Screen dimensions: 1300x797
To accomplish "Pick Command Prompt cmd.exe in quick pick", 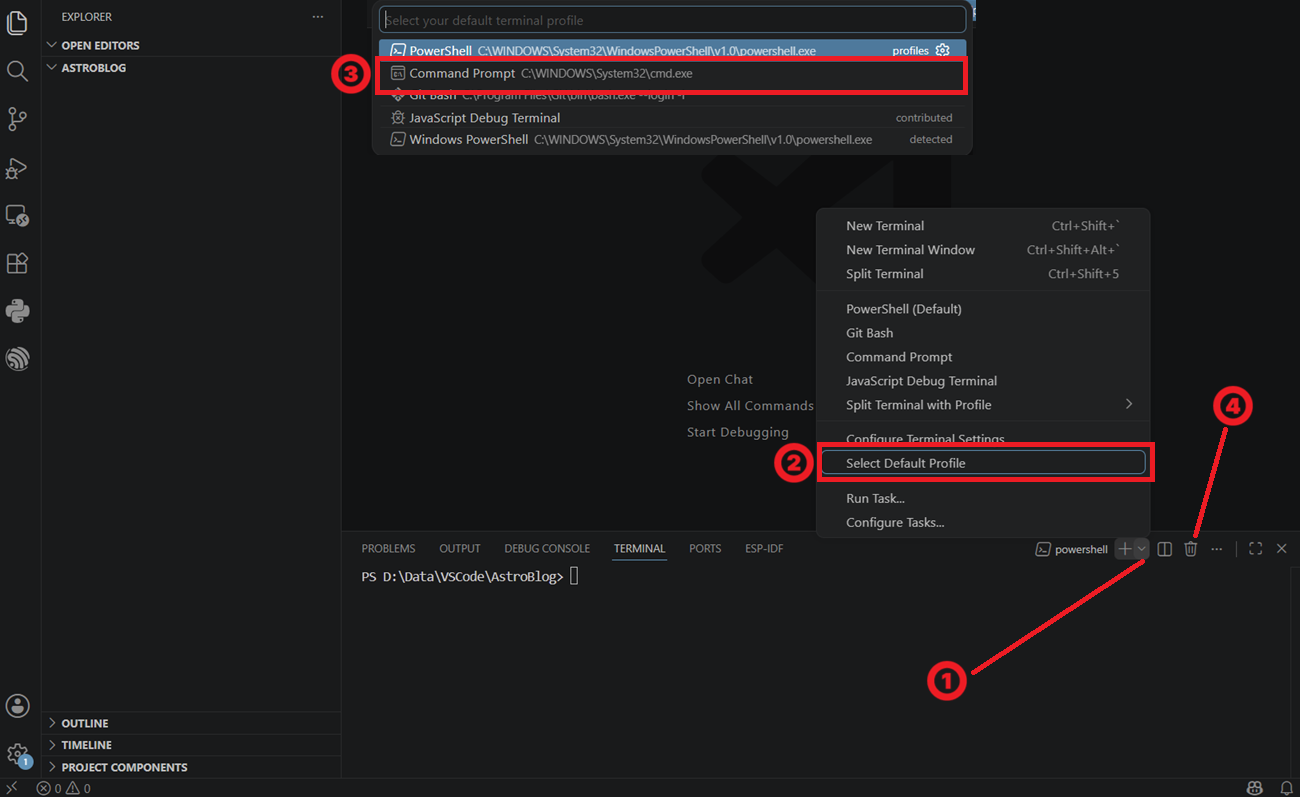I will pos(672,74).
